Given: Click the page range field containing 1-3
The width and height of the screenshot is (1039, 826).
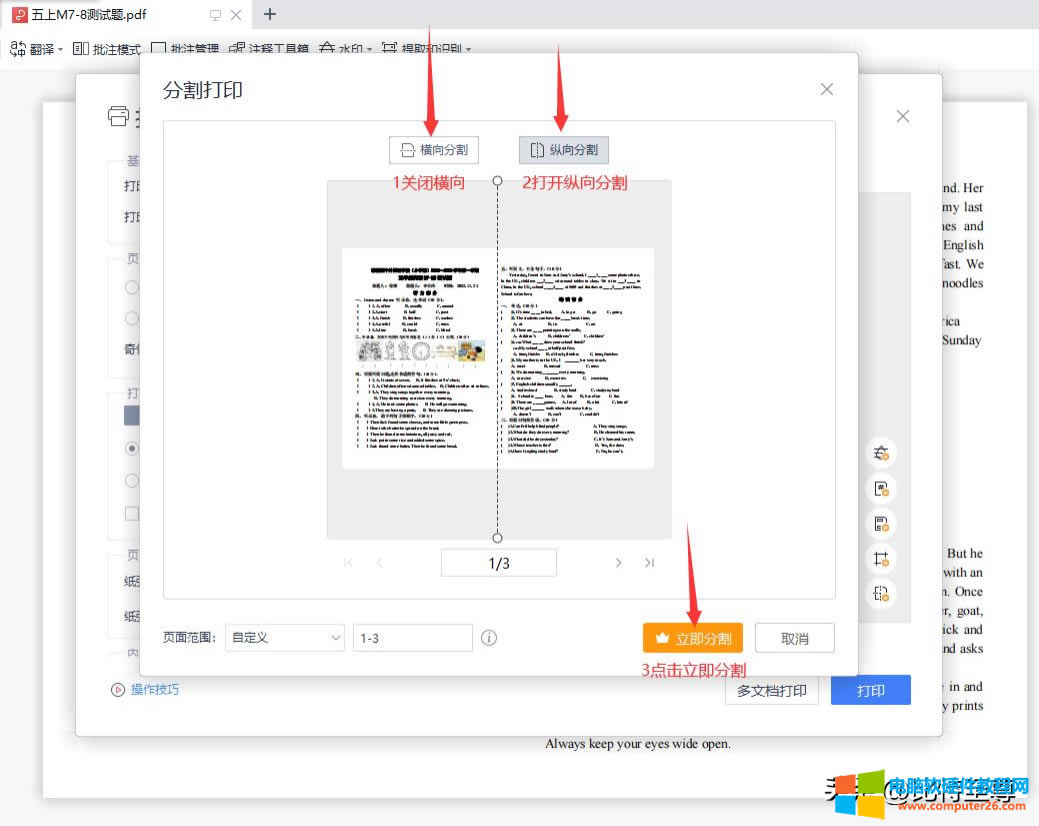Looking at the screenshot, I should (x=412, y=638).
